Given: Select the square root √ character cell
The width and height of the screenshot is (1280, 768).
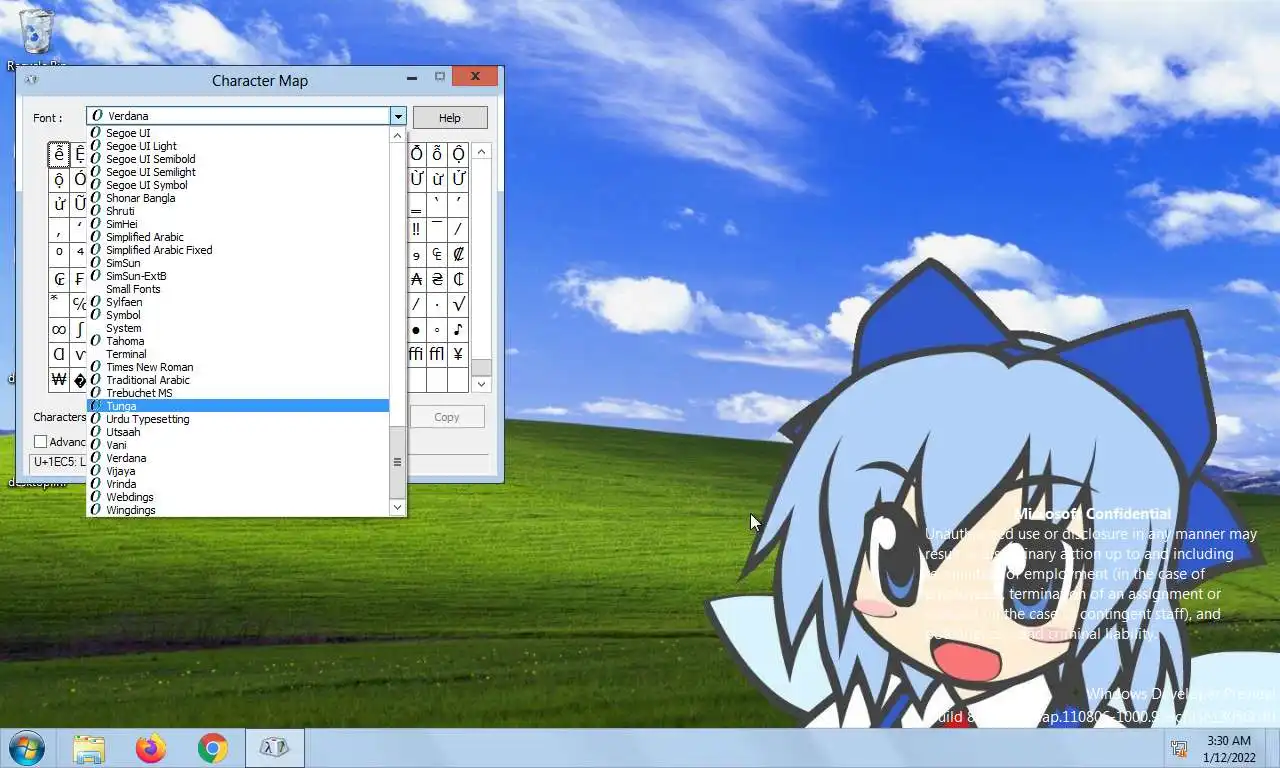Looking at the screenshot, I should point(458,304).
